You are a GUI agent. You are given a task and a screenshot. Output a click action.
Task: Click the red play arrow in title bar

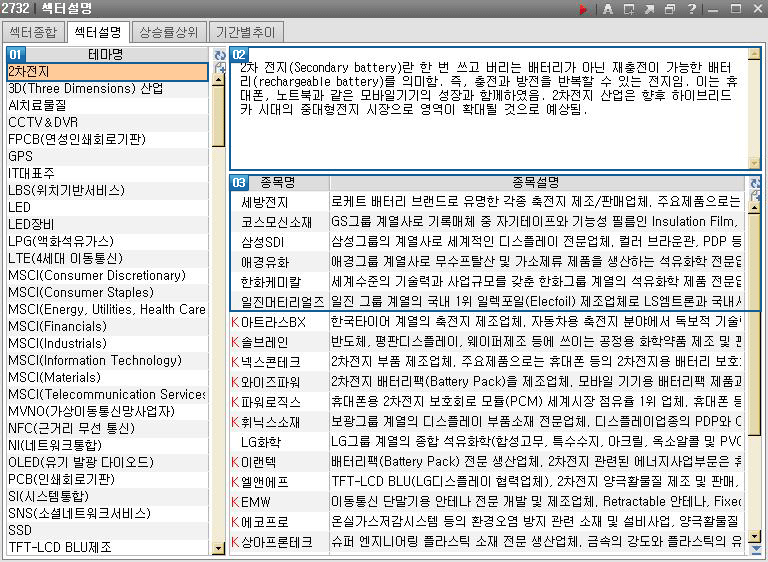point(584,9)
